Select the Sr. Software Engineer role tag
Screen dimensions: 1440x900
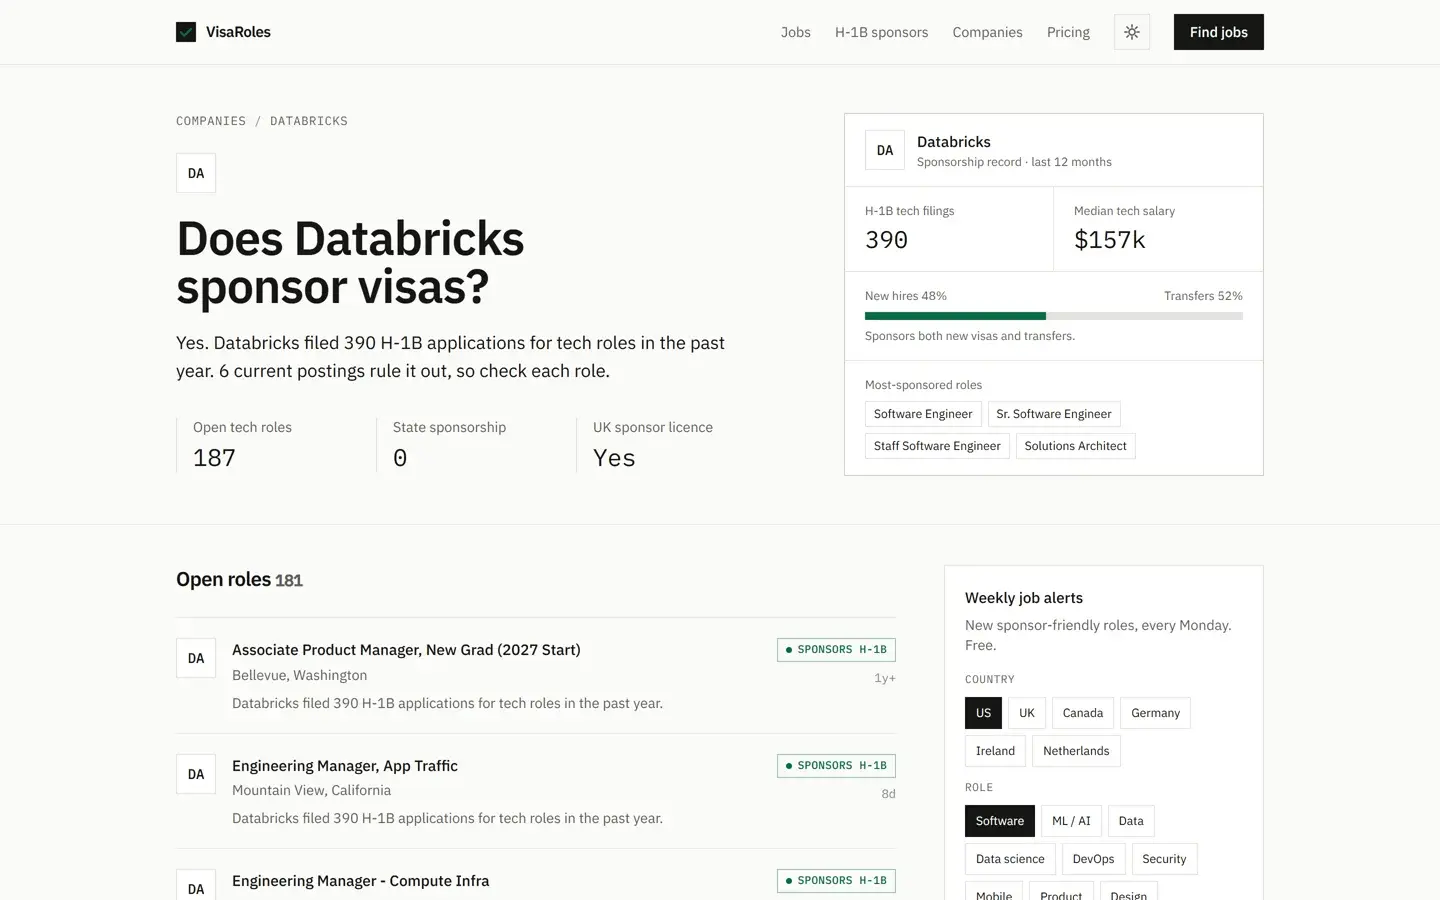[x=1054, y=414]
